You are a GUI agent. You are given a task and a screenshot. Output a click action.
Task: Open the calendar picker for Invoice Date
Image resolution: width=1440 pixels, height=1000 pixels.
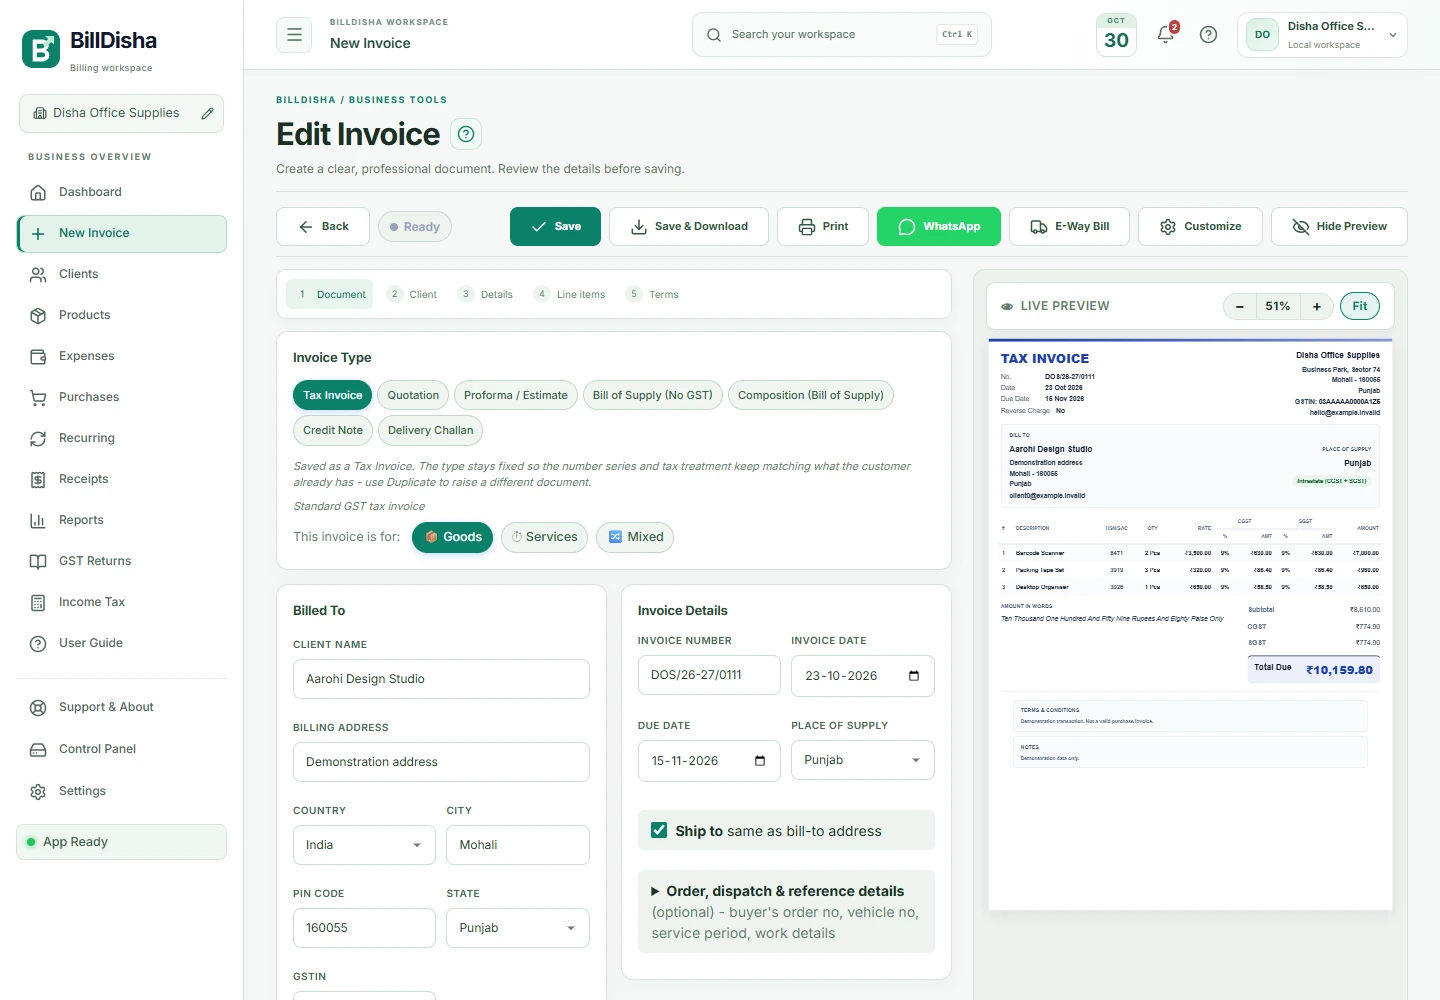click(914, 676)
